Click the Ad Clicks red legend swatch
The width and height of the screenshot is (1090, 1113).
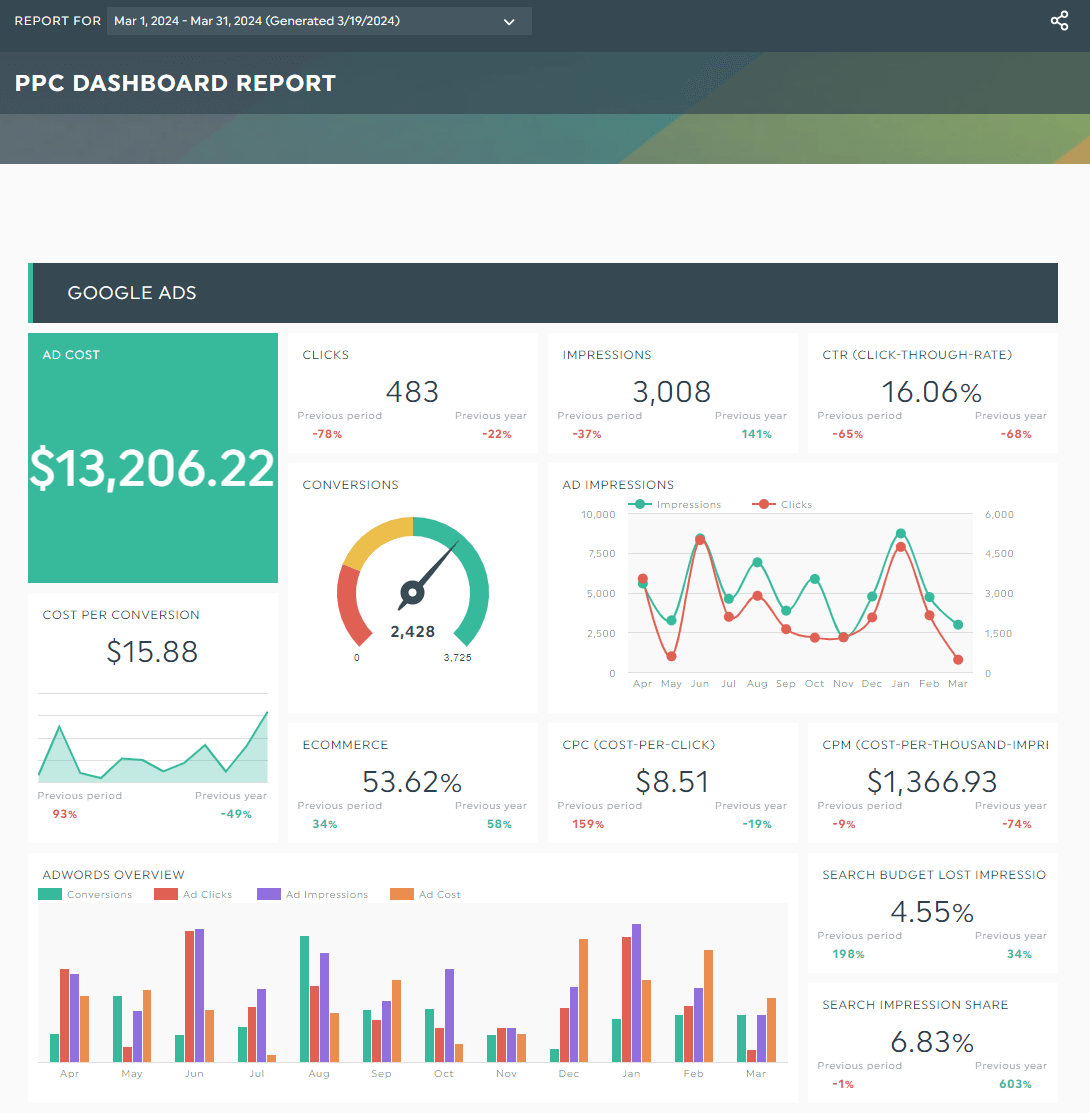point(165,894)
